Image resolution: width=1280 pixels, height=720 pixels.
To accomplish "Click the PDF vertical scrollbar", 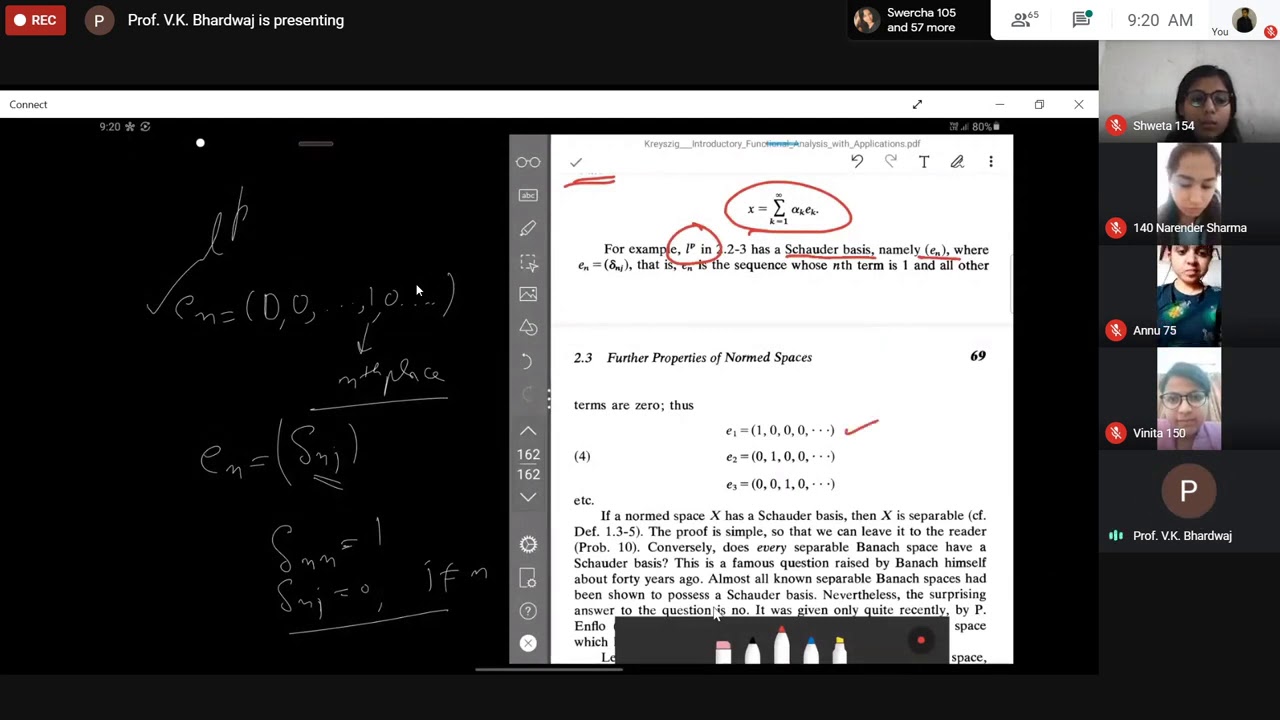I will pyautogui.click(x=1010, y=285).
